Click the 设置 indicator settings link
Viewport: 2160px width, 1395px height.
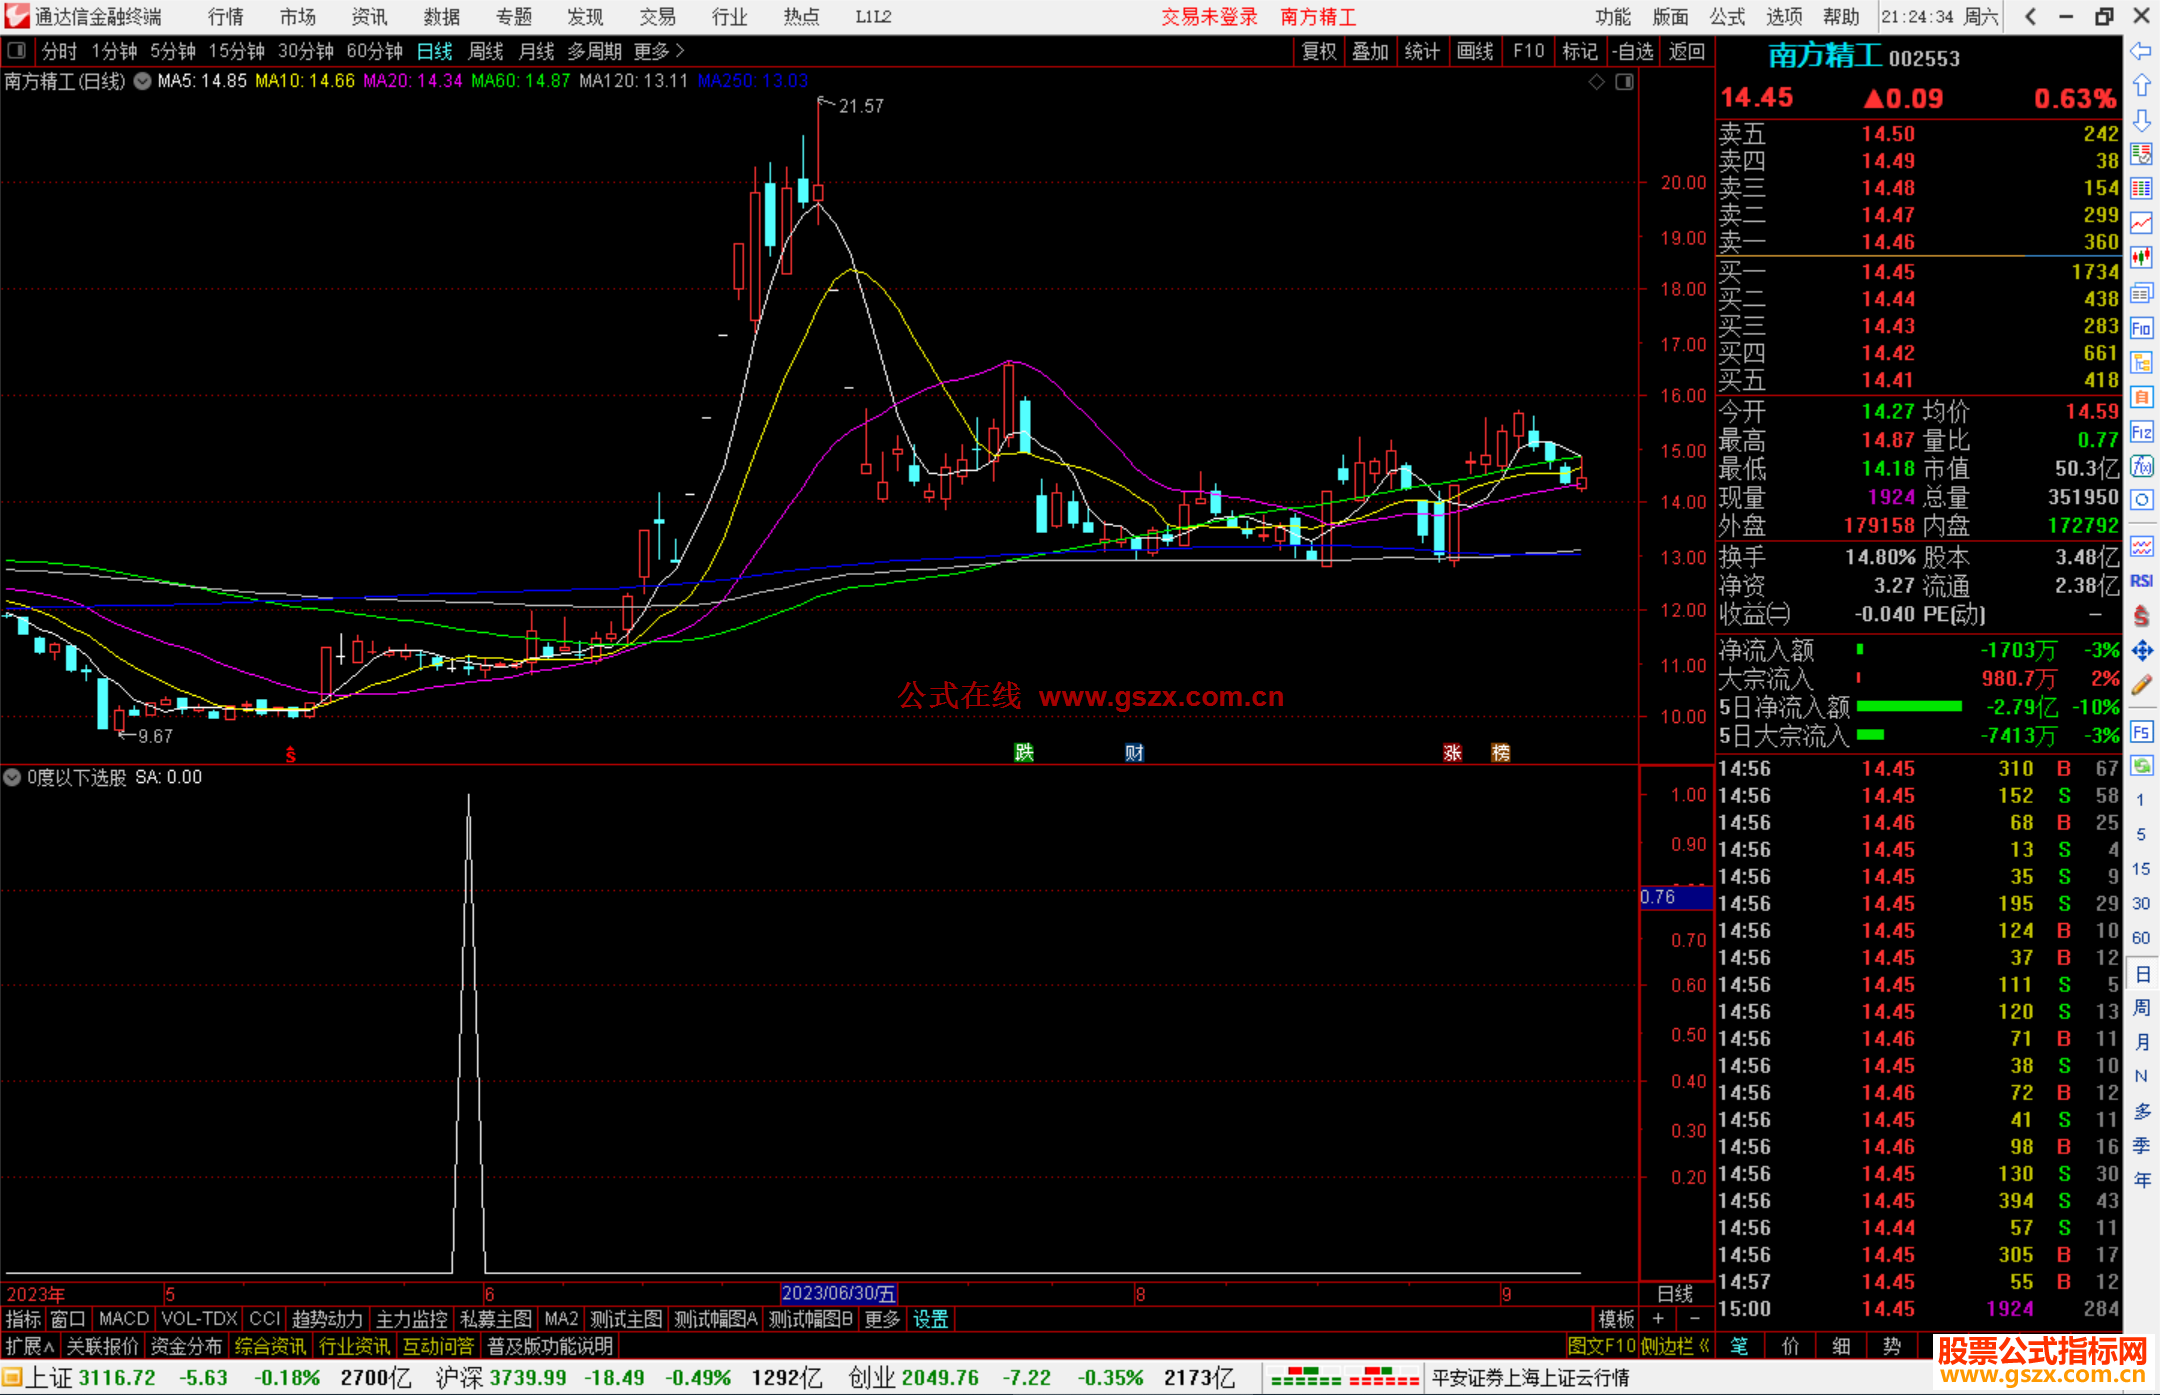pyautogui.click(x=930, y=1319)
